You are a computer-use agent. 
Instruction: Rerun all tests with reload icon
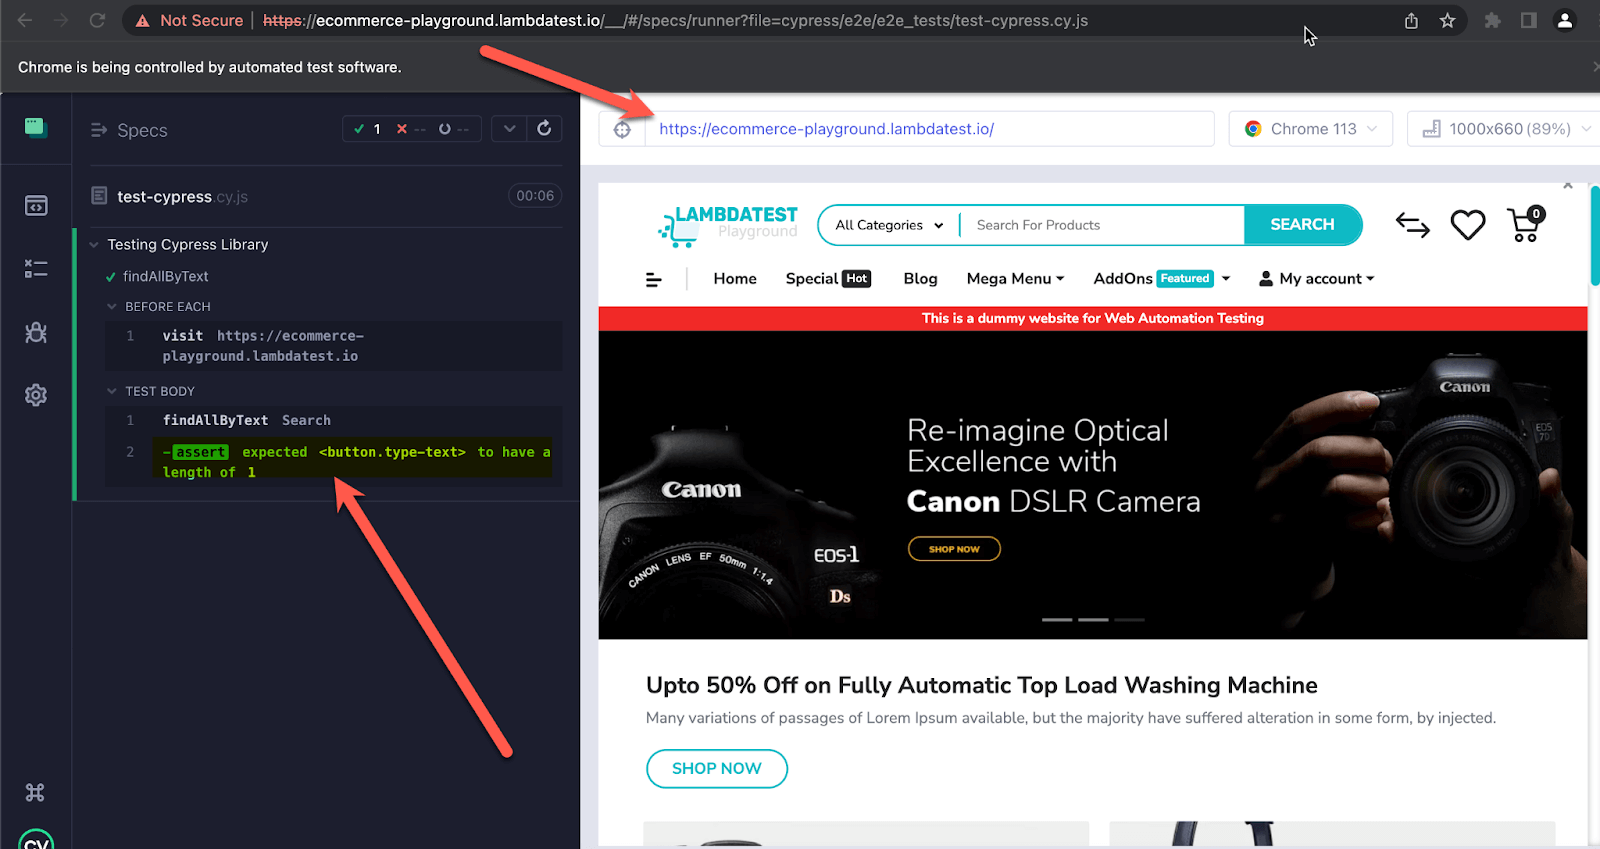(544, 128)
